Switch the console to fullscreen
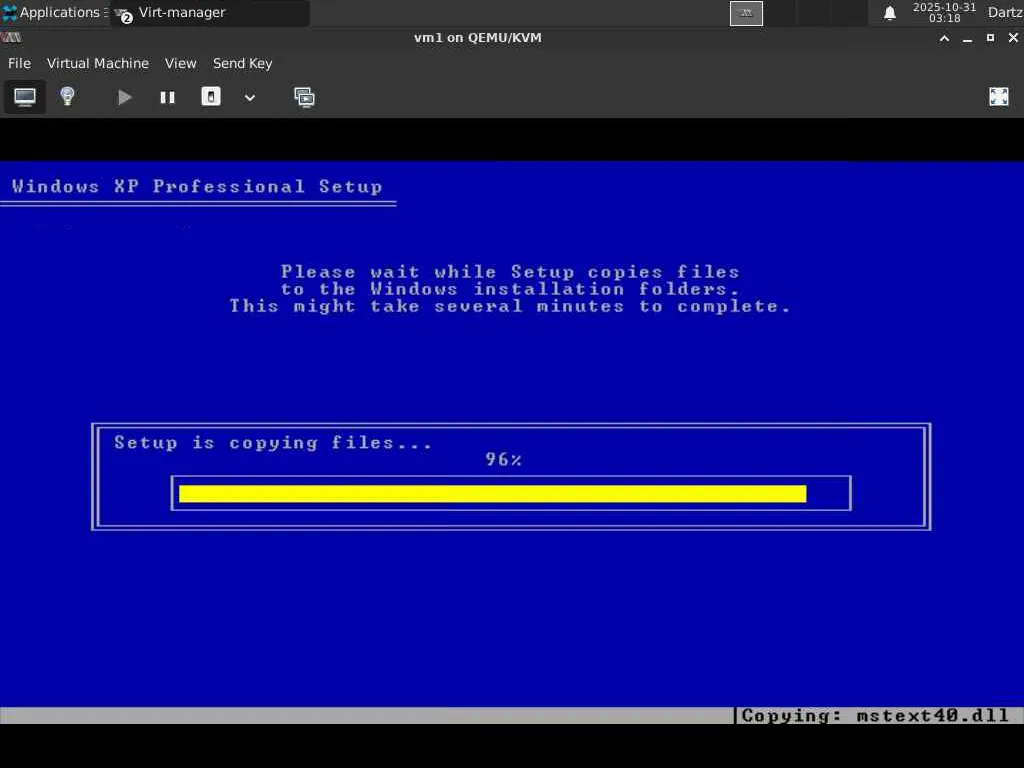 point(999,97)
